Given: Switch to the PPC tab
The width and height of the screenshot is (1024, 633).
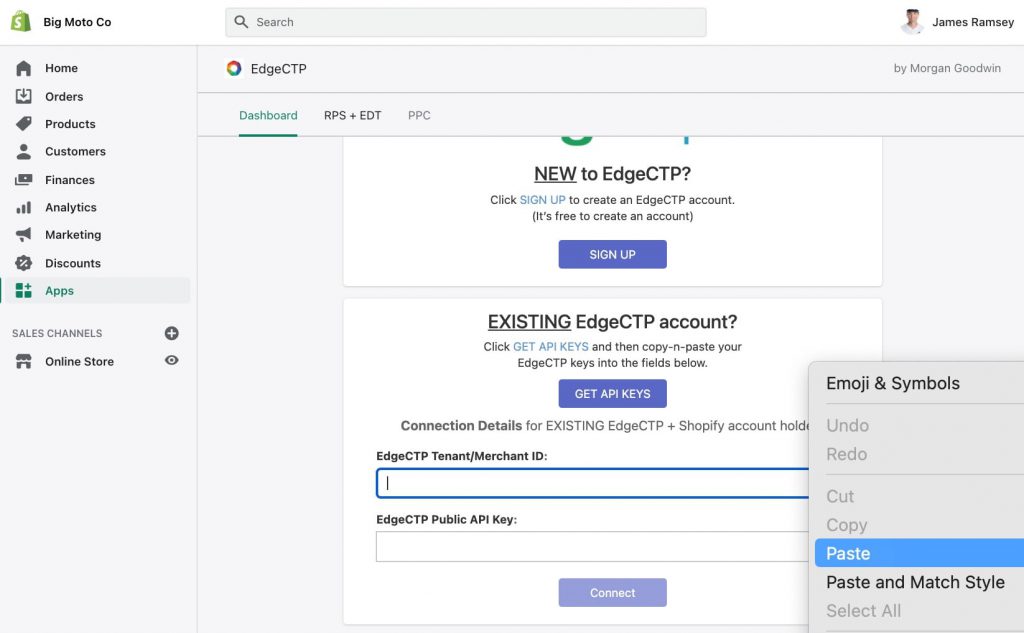Looking at the screenshot, I should click(x=419, y=116).
